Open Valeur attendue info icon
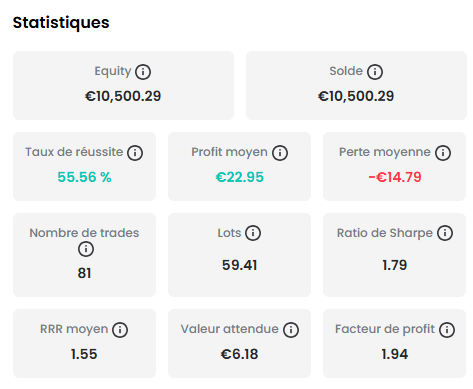Viewport: 473px width, 389px height. [291, 330]
